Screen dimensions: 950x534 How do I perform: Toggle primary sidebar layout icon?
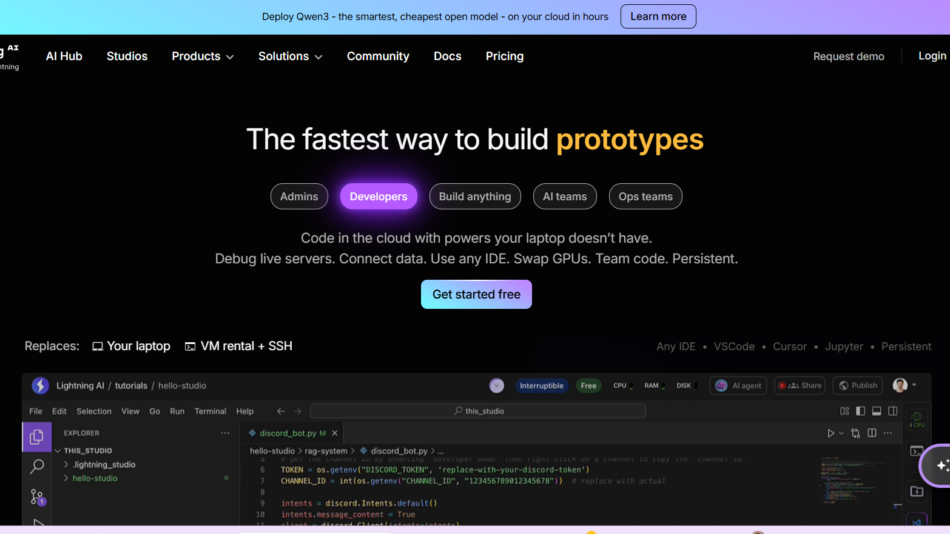[x=860, y=411]
